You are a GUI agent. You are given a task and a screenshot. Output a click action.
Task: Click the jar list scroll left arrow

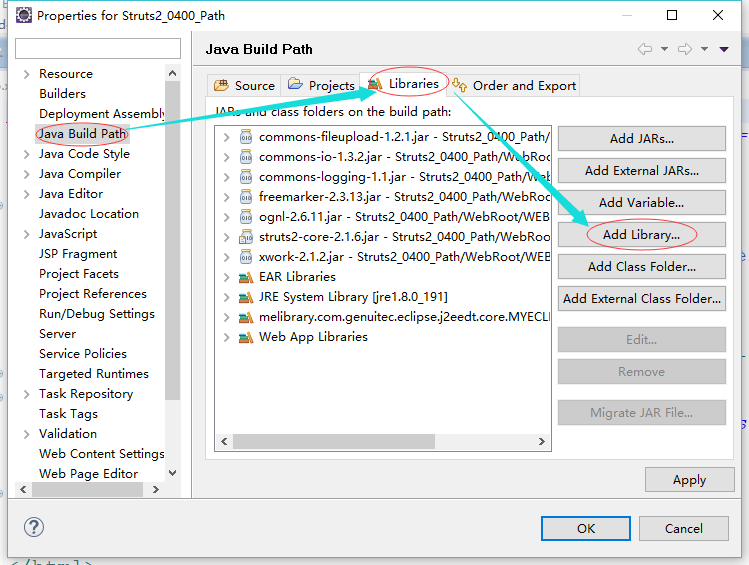(224, 441)
